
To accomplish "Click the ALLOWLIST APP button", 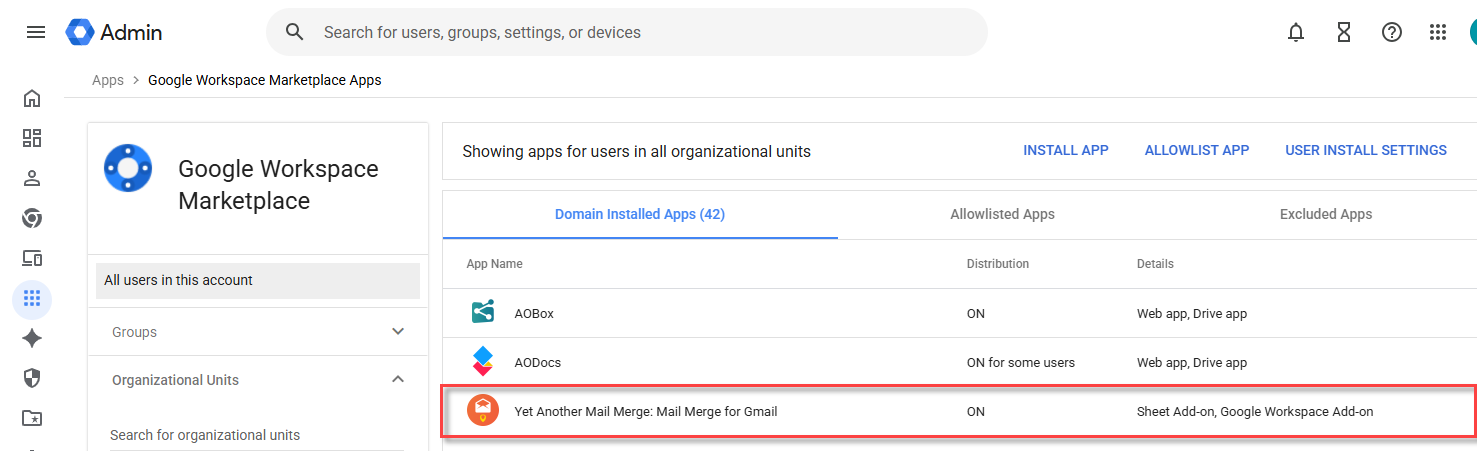I will (1197, 150).
